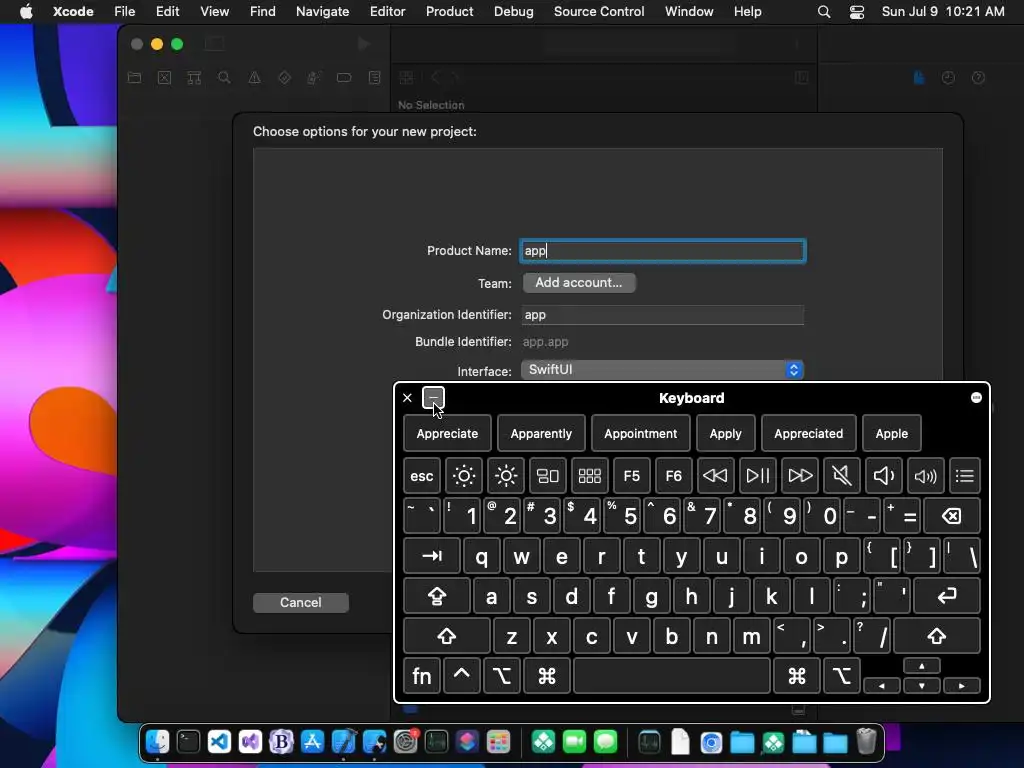Open Visual Studio Code from the Dock
Image resolution: width=1024 pixels, height=768 pixels.
(219, 742)
